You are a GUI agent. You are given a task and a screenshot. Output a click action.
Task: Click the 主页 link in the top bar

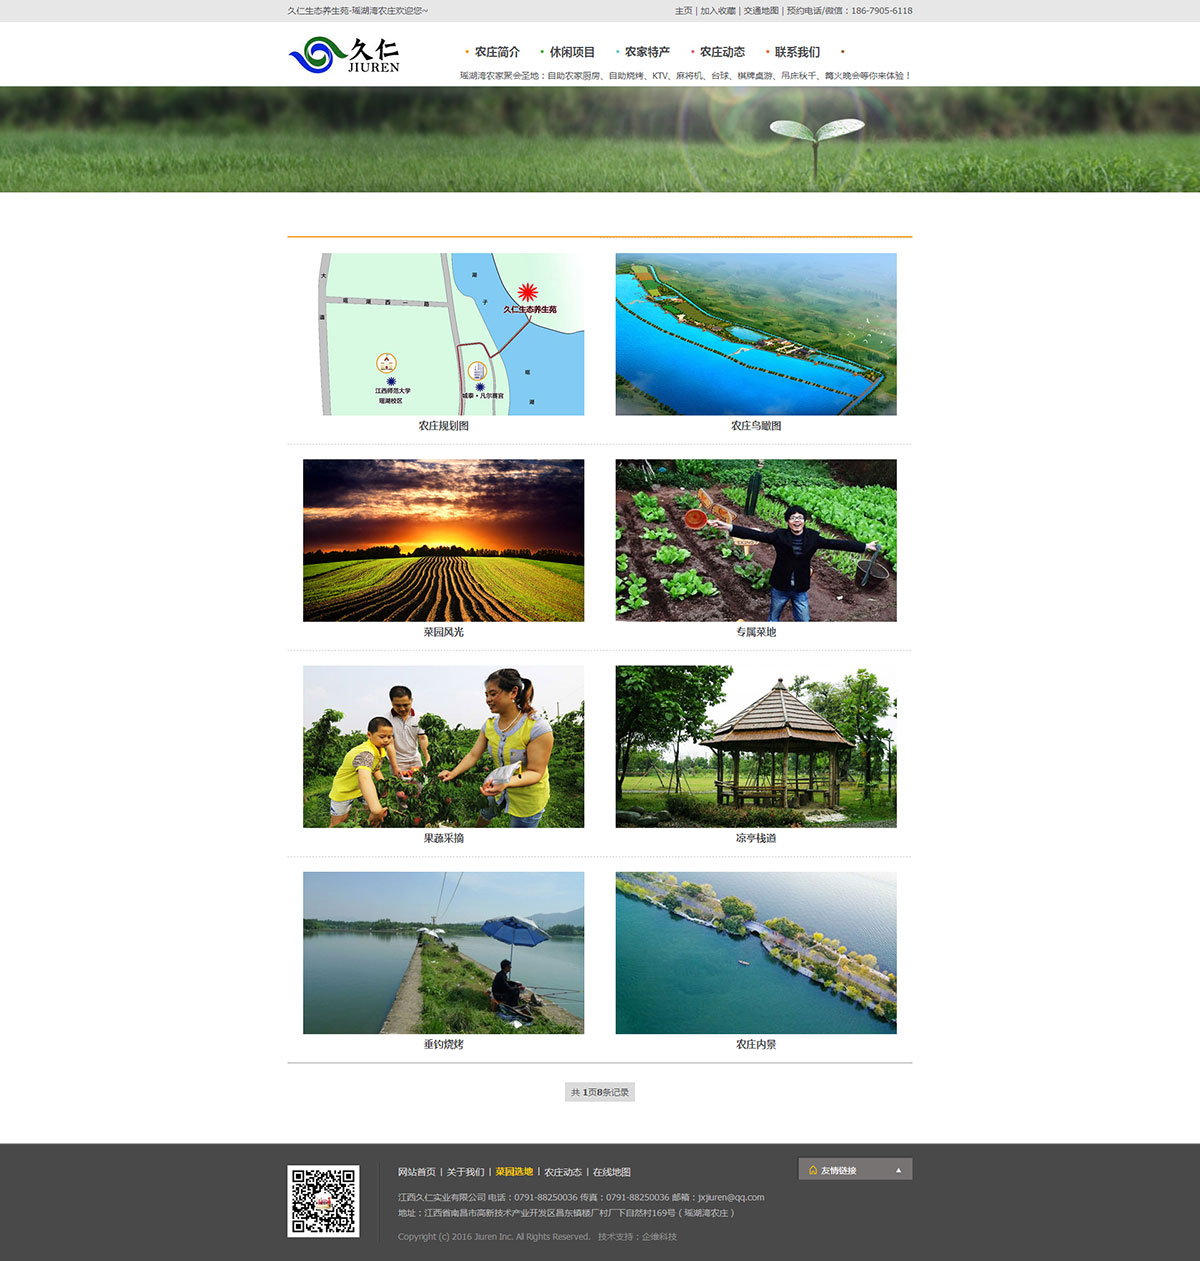click(683, 11)
